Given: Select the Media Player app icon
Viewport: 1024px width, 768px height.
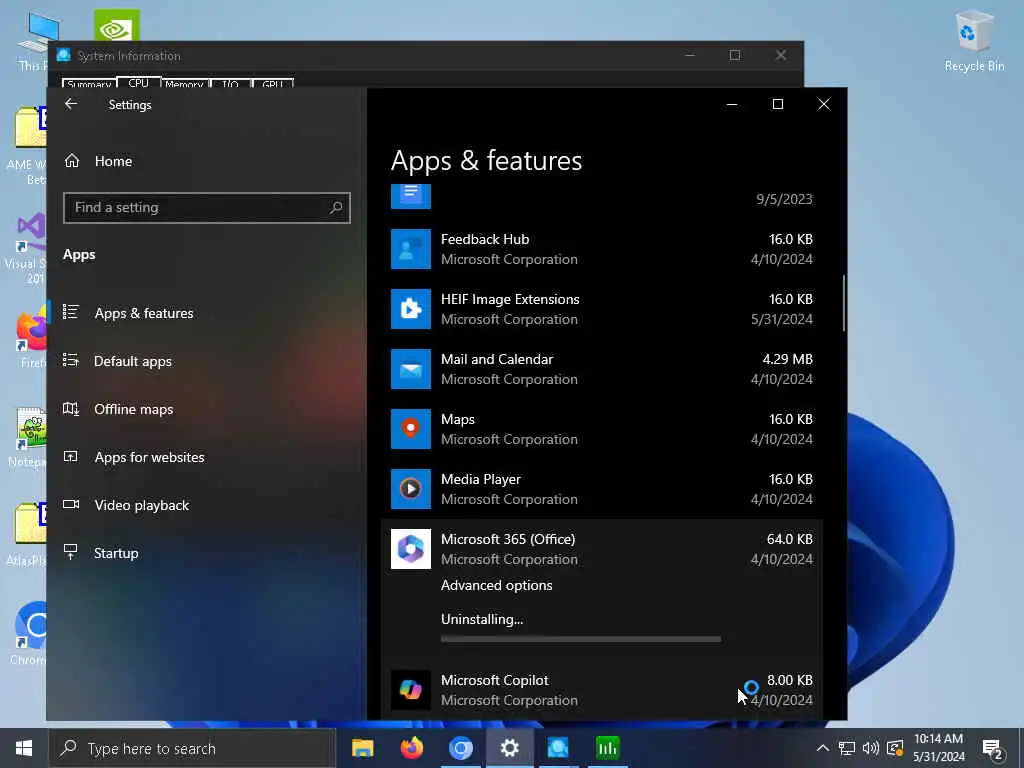Looking at the screenshot, I should 411,489.
